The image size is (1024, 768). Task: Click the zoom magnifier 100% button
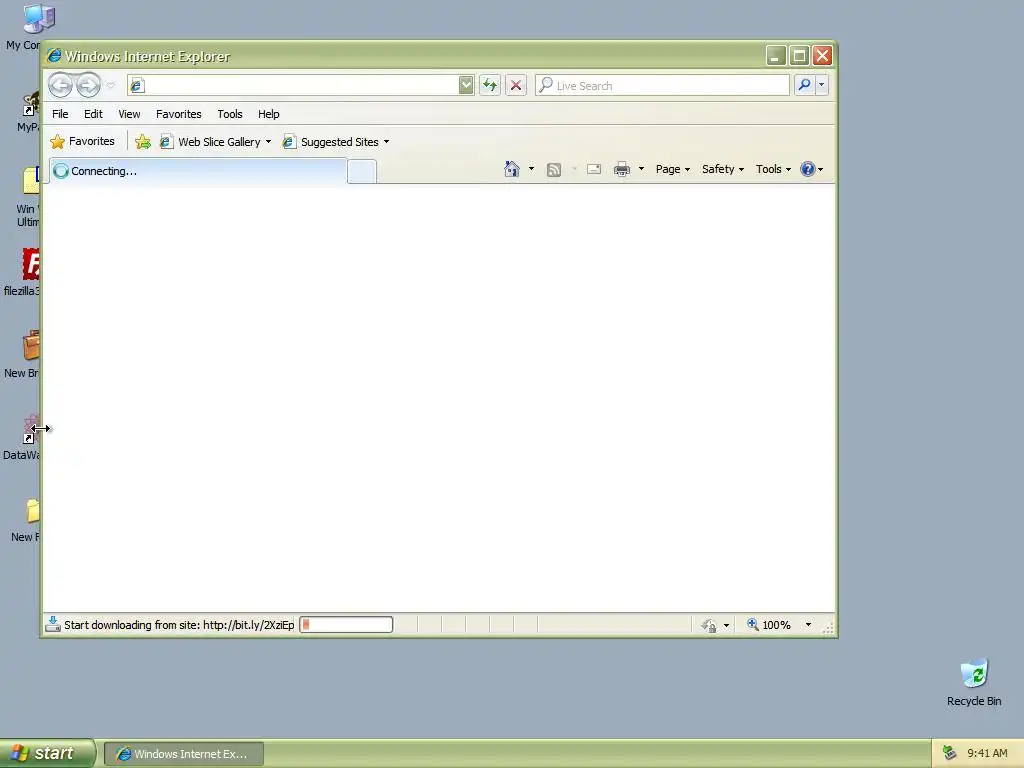click(x=769, y=625)
